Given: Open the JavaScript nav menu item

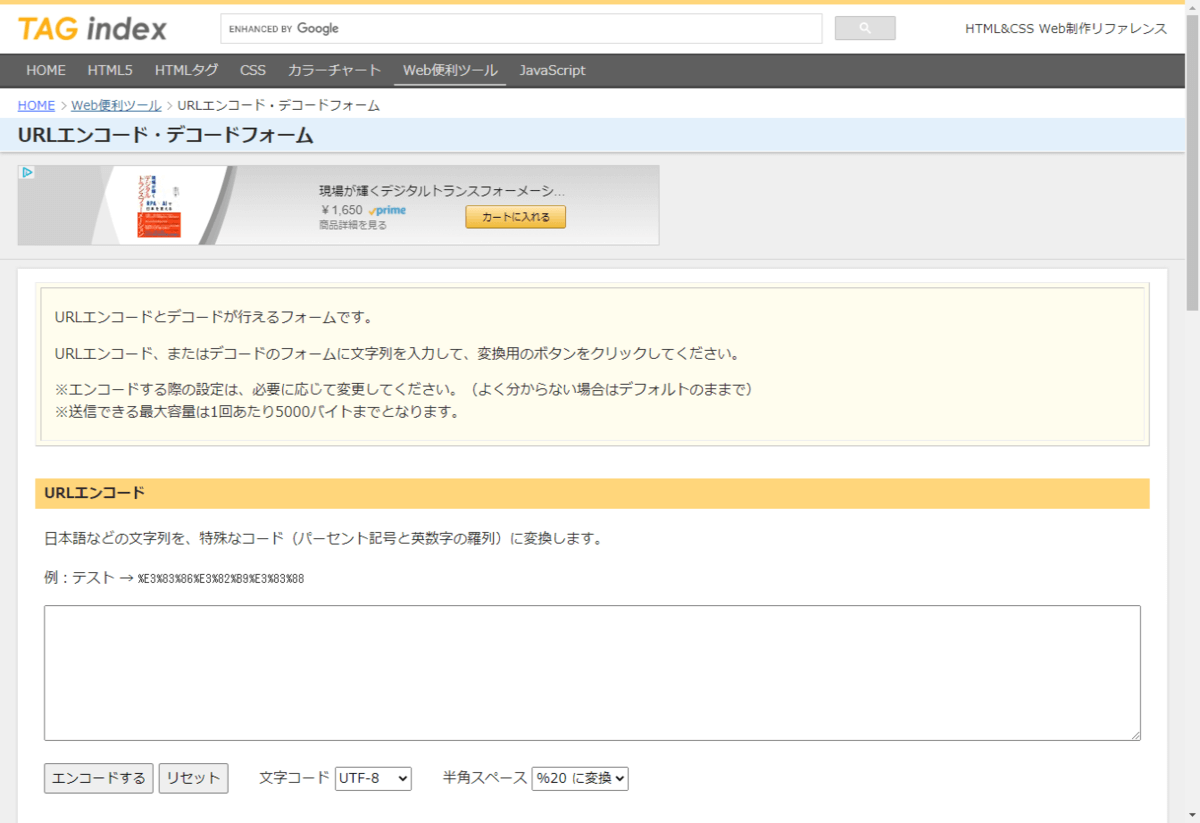Looking at the screenshot, I should [x=553, y=70].
